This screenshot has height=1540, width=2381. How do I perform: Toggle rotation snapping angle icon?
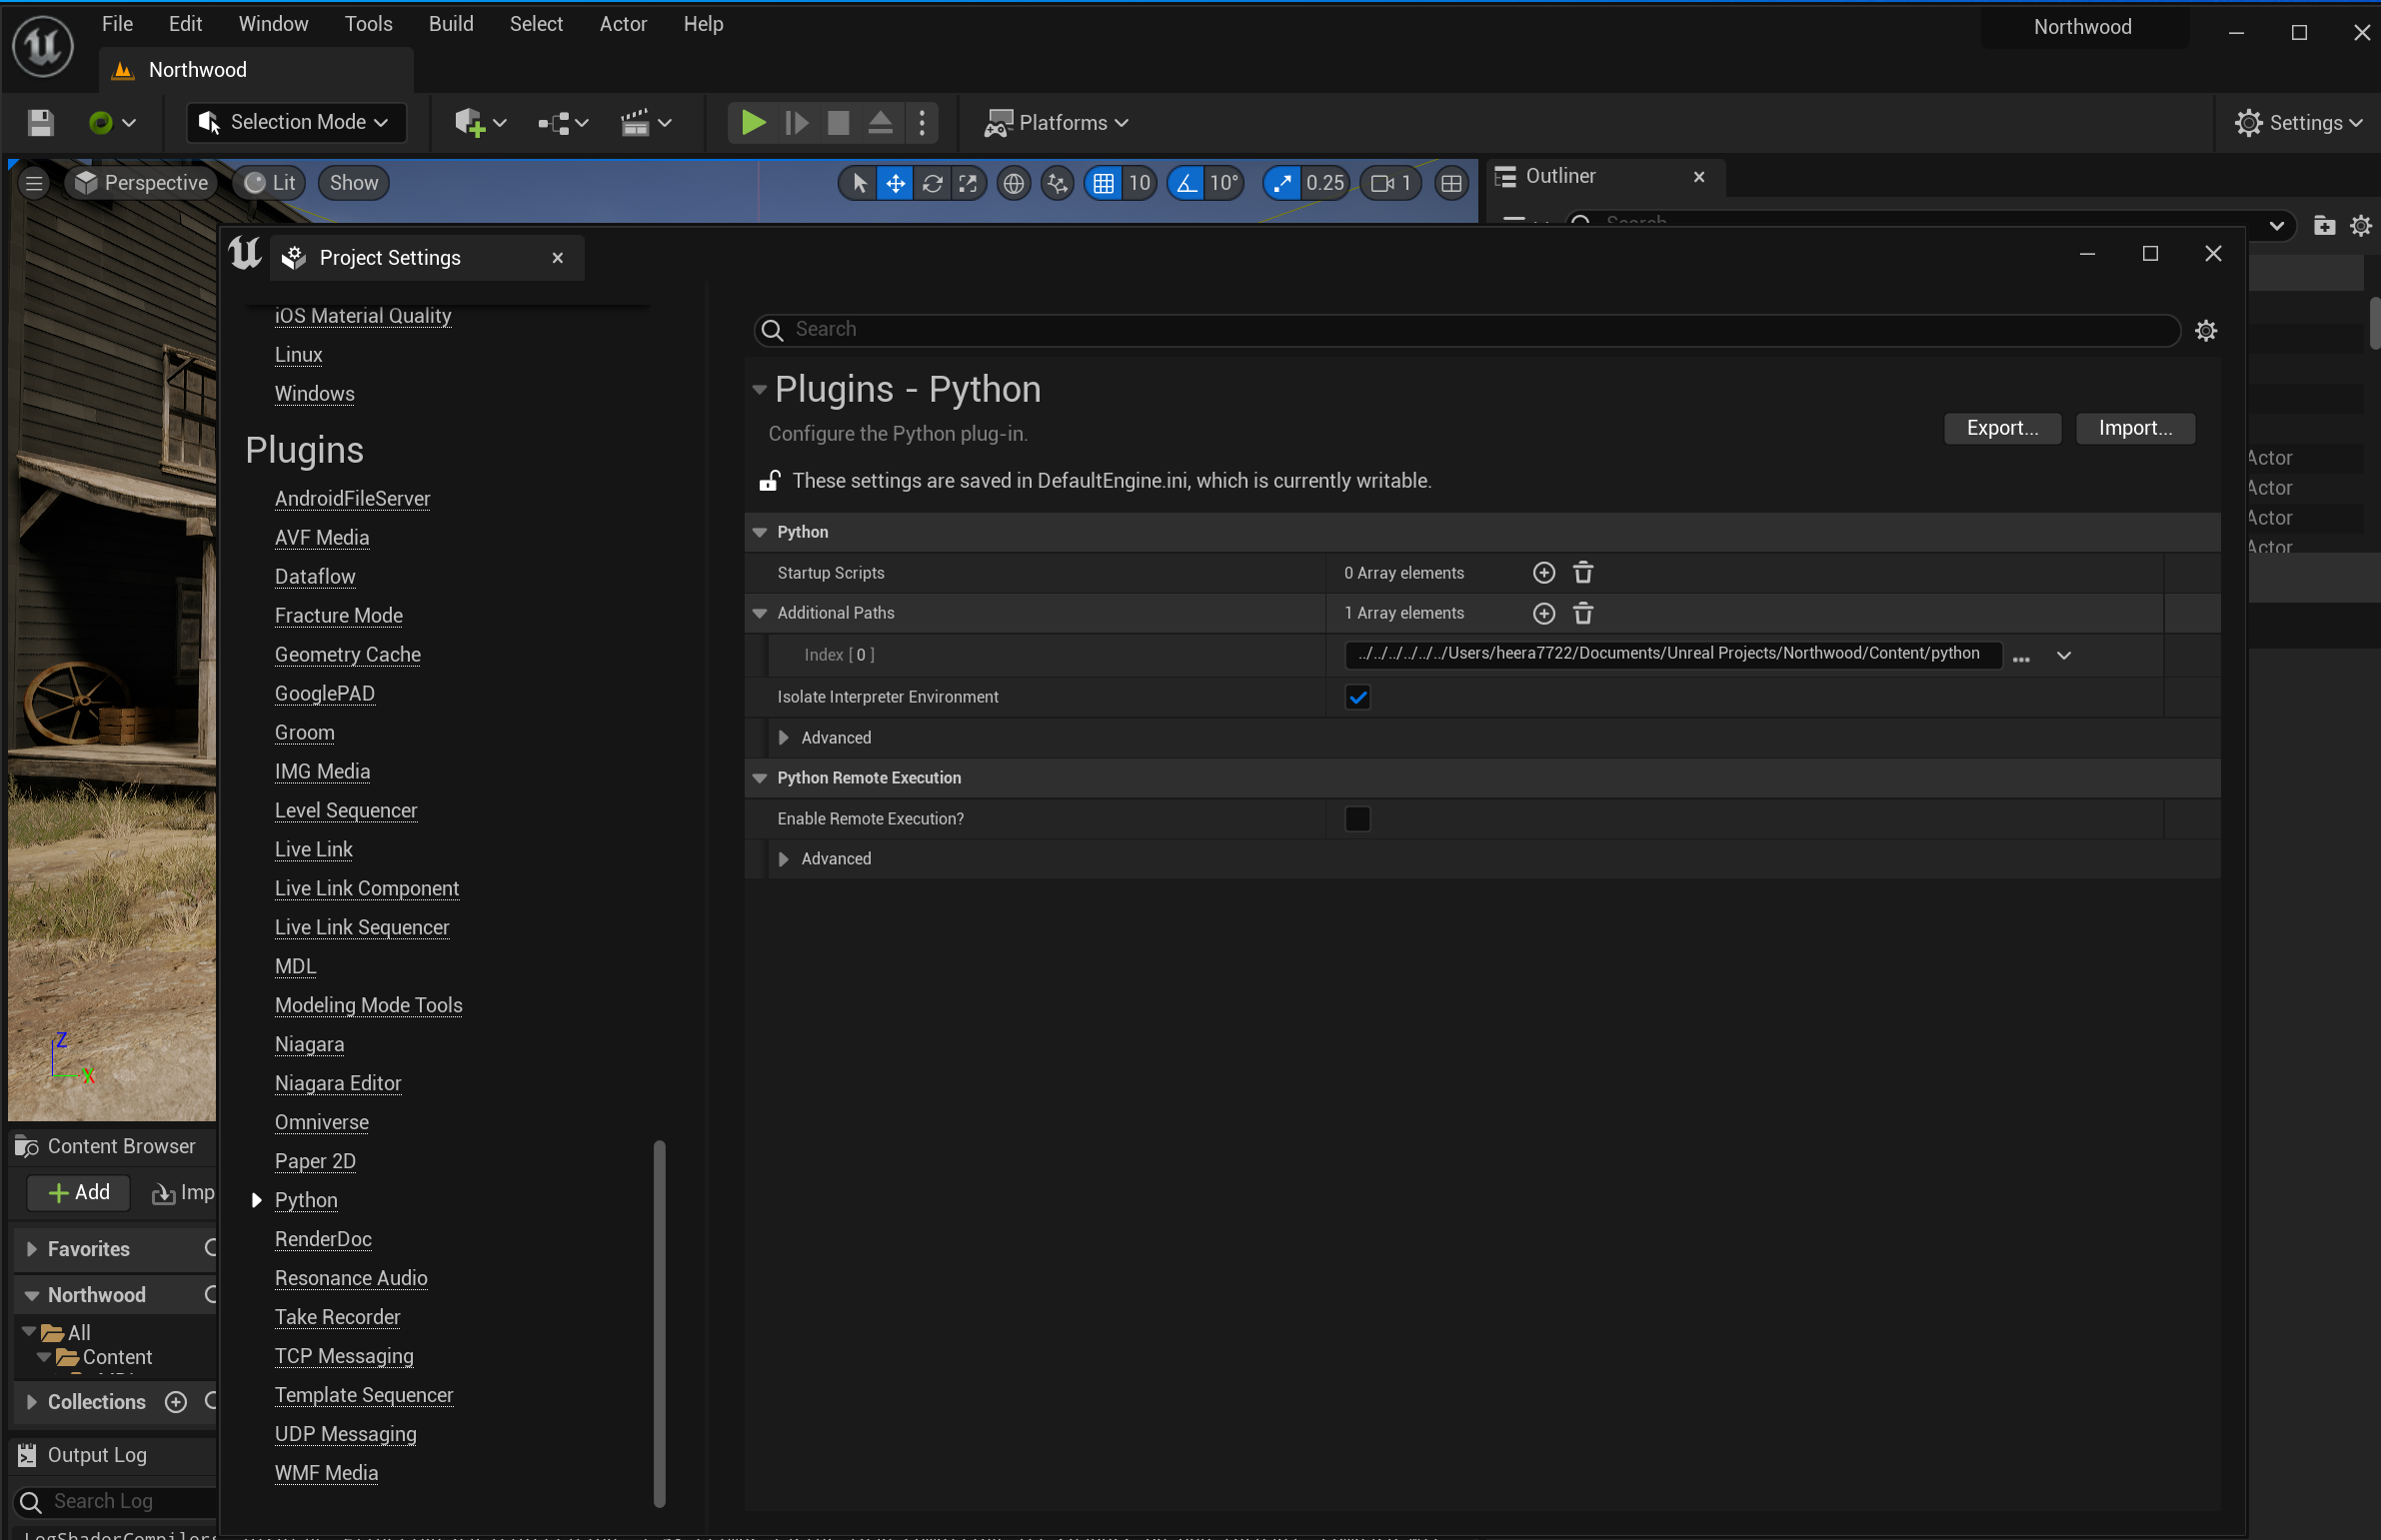(1186, 183)
